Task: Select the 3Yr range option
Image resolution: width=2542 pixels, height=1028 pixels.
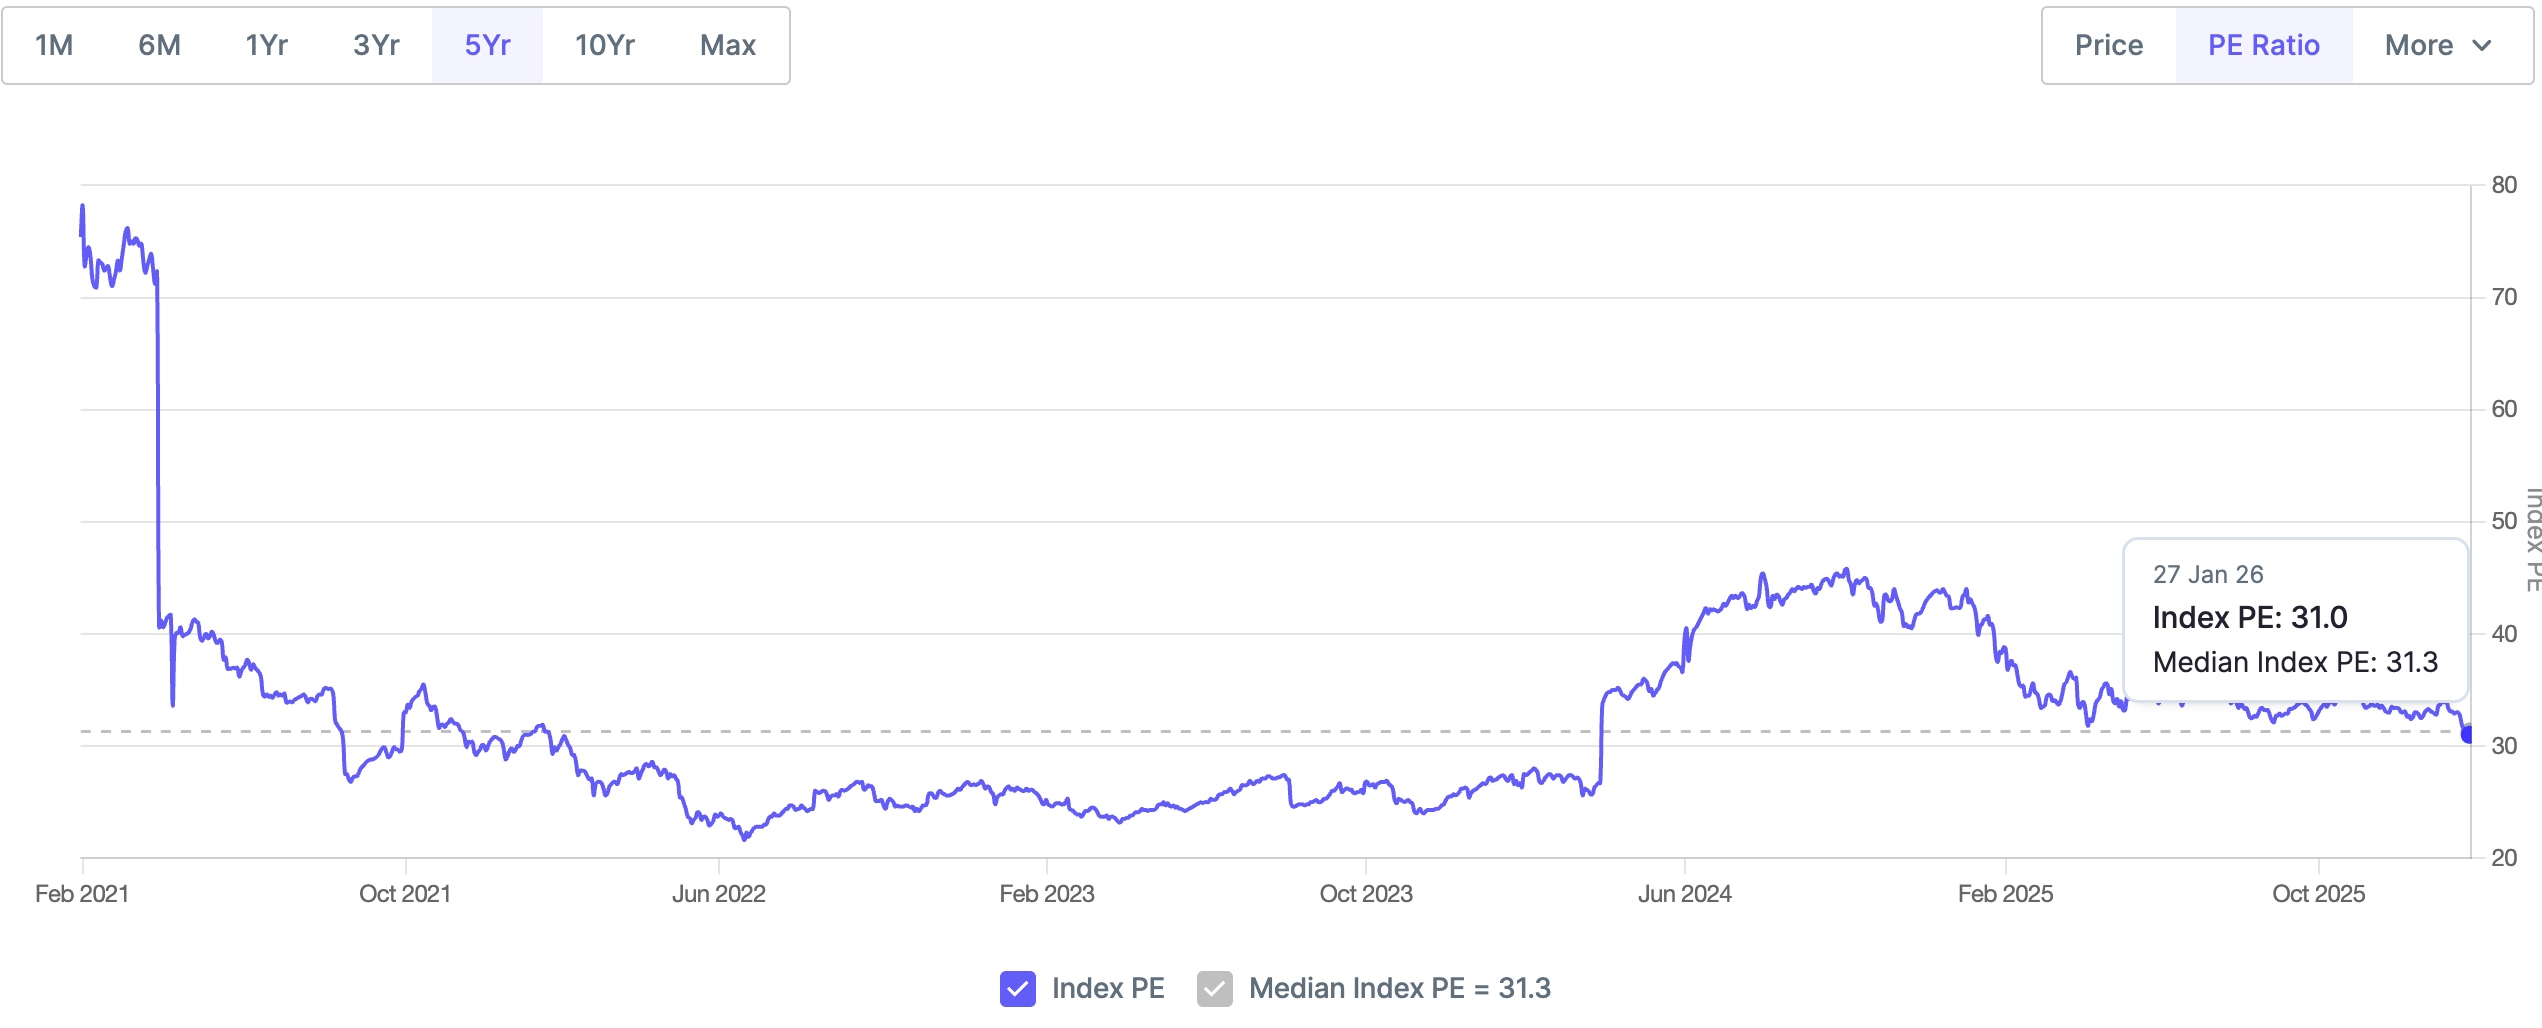Action: point(376,45)
